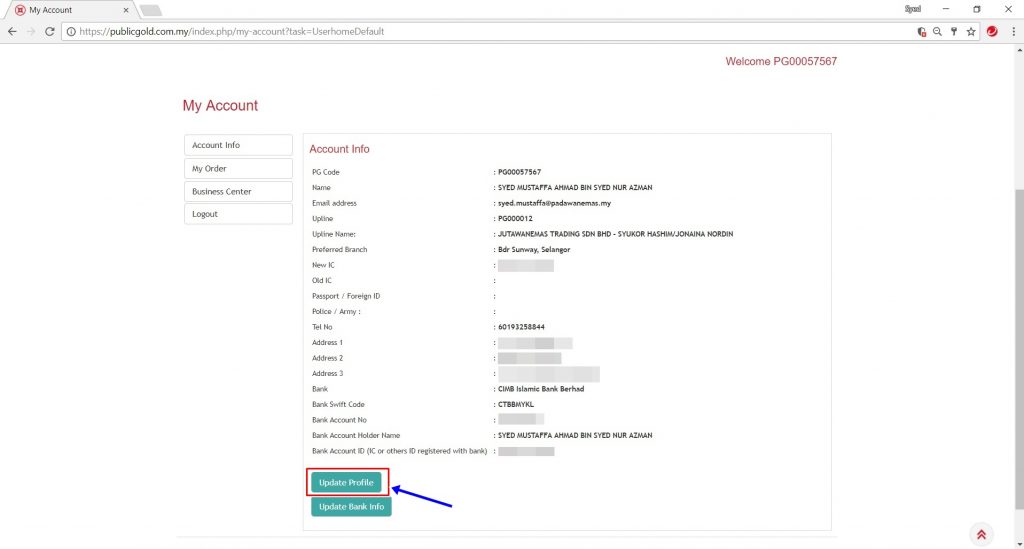Open the saved password key icon
The height and width of the screenshot is (549, 1024).
click(954, 32)
